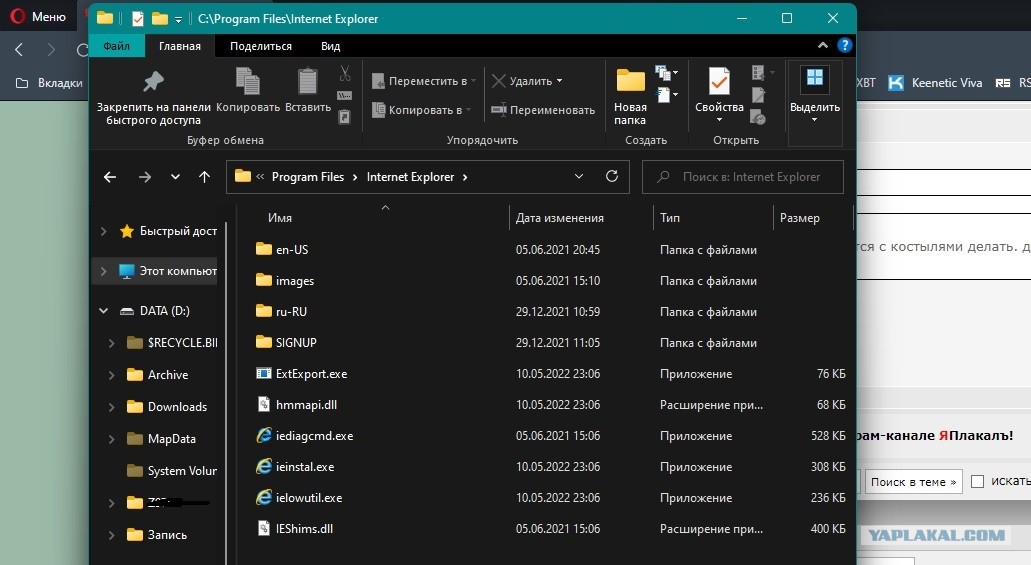Open the File tab
1031x565 pixels.
coord(116,46)
